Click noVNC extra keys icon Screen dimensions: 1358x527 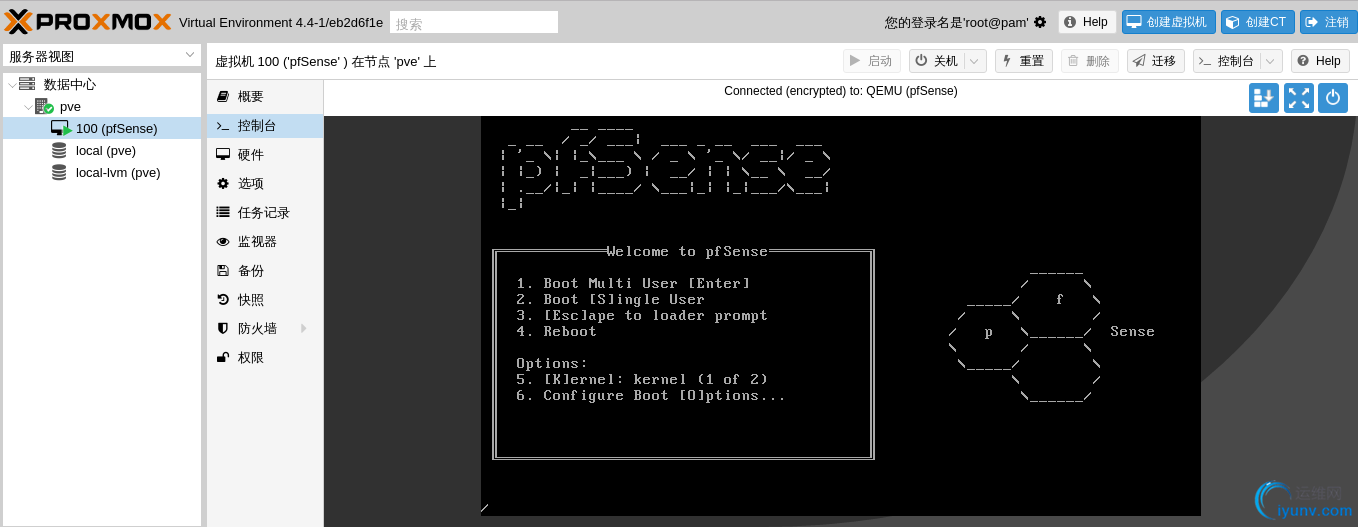point(1264,98)
